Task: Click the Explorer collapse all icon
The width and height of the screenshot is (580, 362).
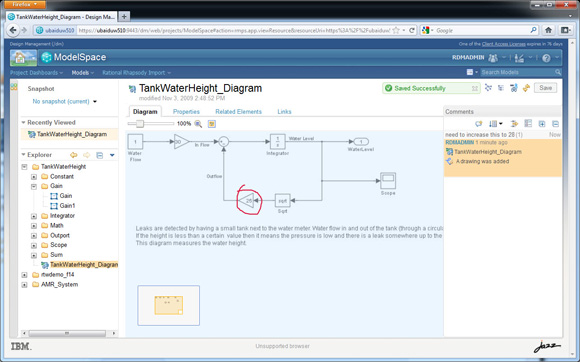Action: point(100,155)
